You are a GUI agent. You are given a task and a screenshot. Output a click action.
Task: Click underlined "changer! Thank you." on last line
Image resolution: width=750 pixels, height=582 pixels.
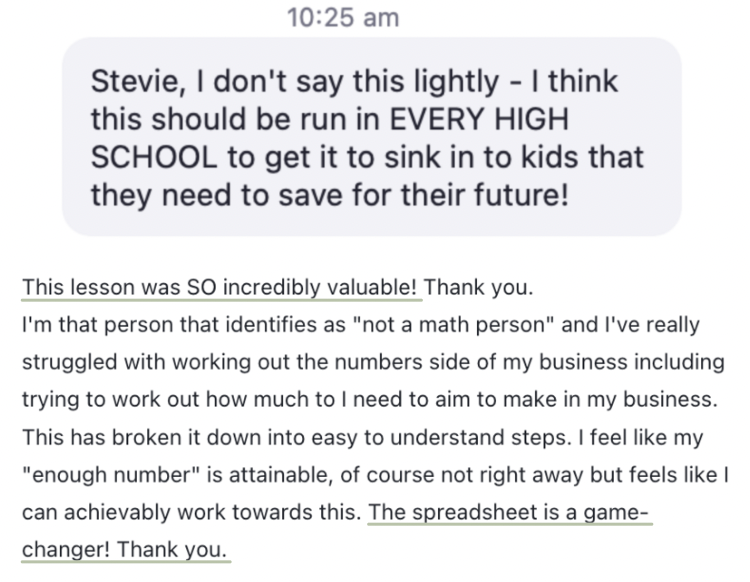125,549
